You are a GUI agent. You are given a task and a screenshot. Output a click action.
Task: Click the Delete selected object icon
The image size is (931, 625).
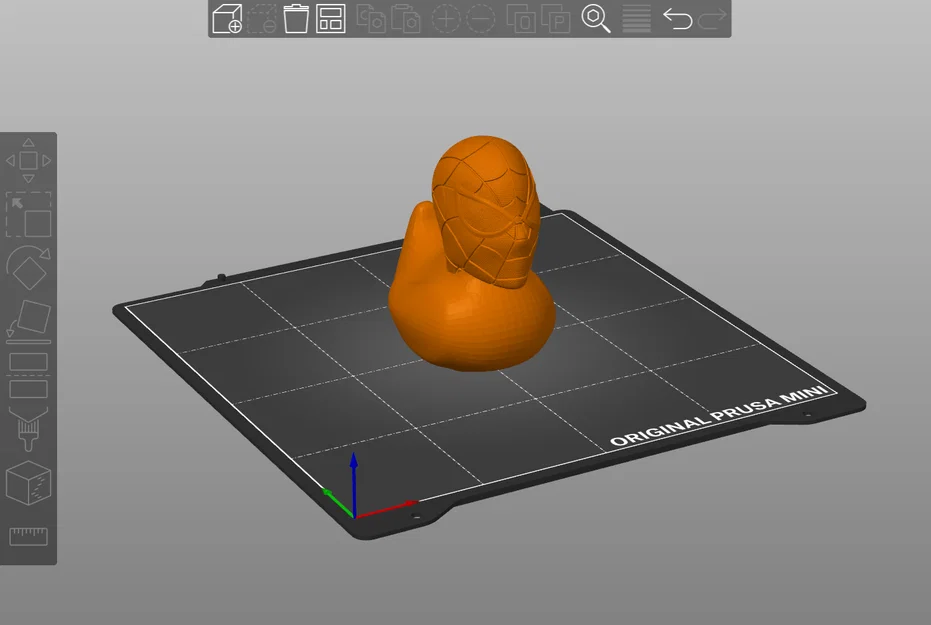[x=261, y=18]
